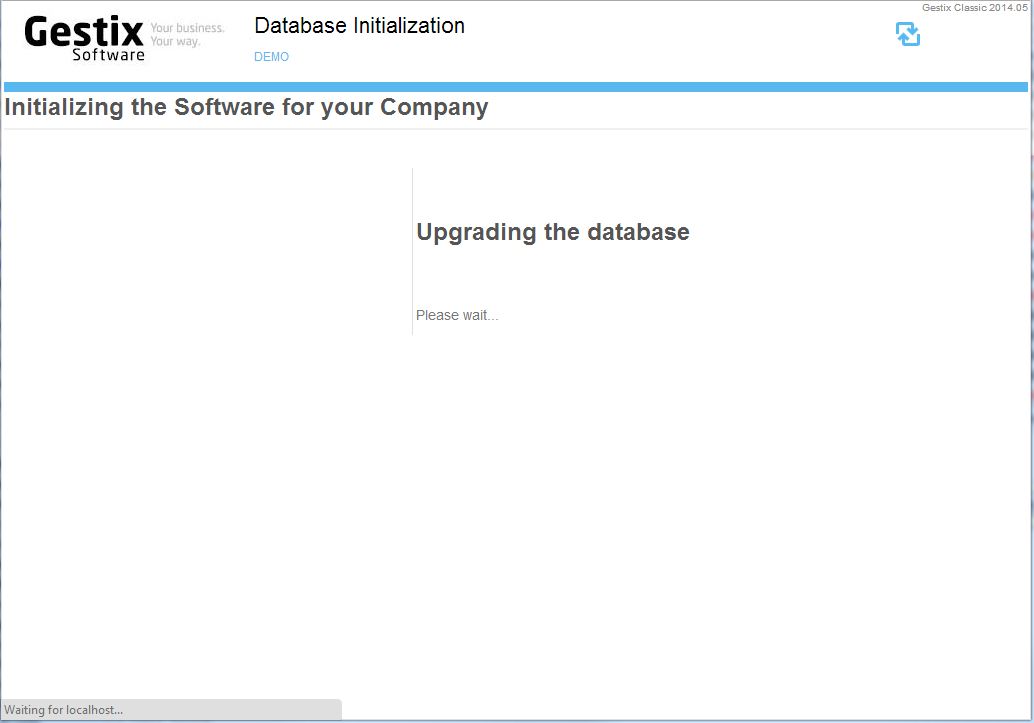Click the Gestix logo
The image size is (1034, 723).
[84, 38]
